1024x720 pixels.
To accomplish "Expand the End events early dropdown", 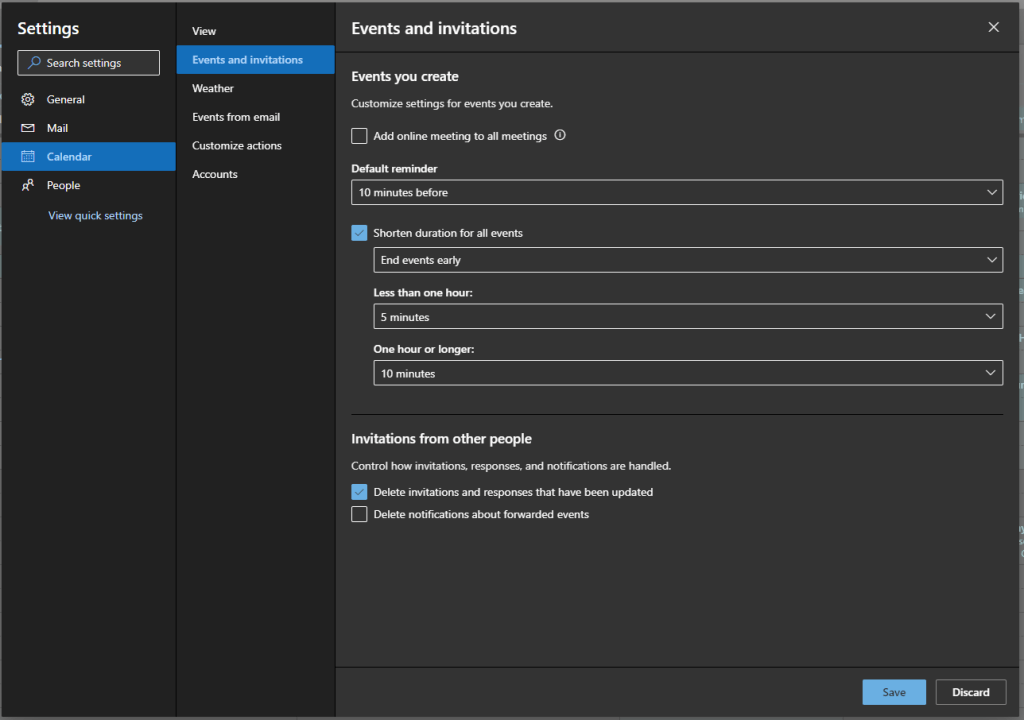I will (686, 260).
